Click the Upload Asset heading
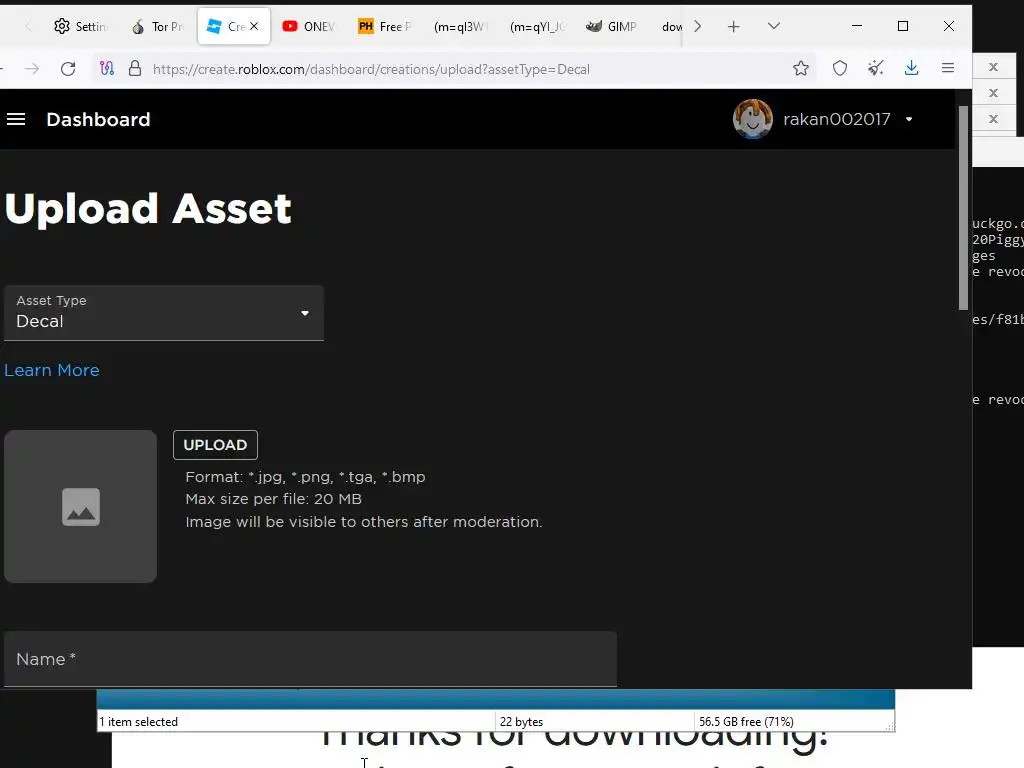1024x768 pixels. (148, 209)
